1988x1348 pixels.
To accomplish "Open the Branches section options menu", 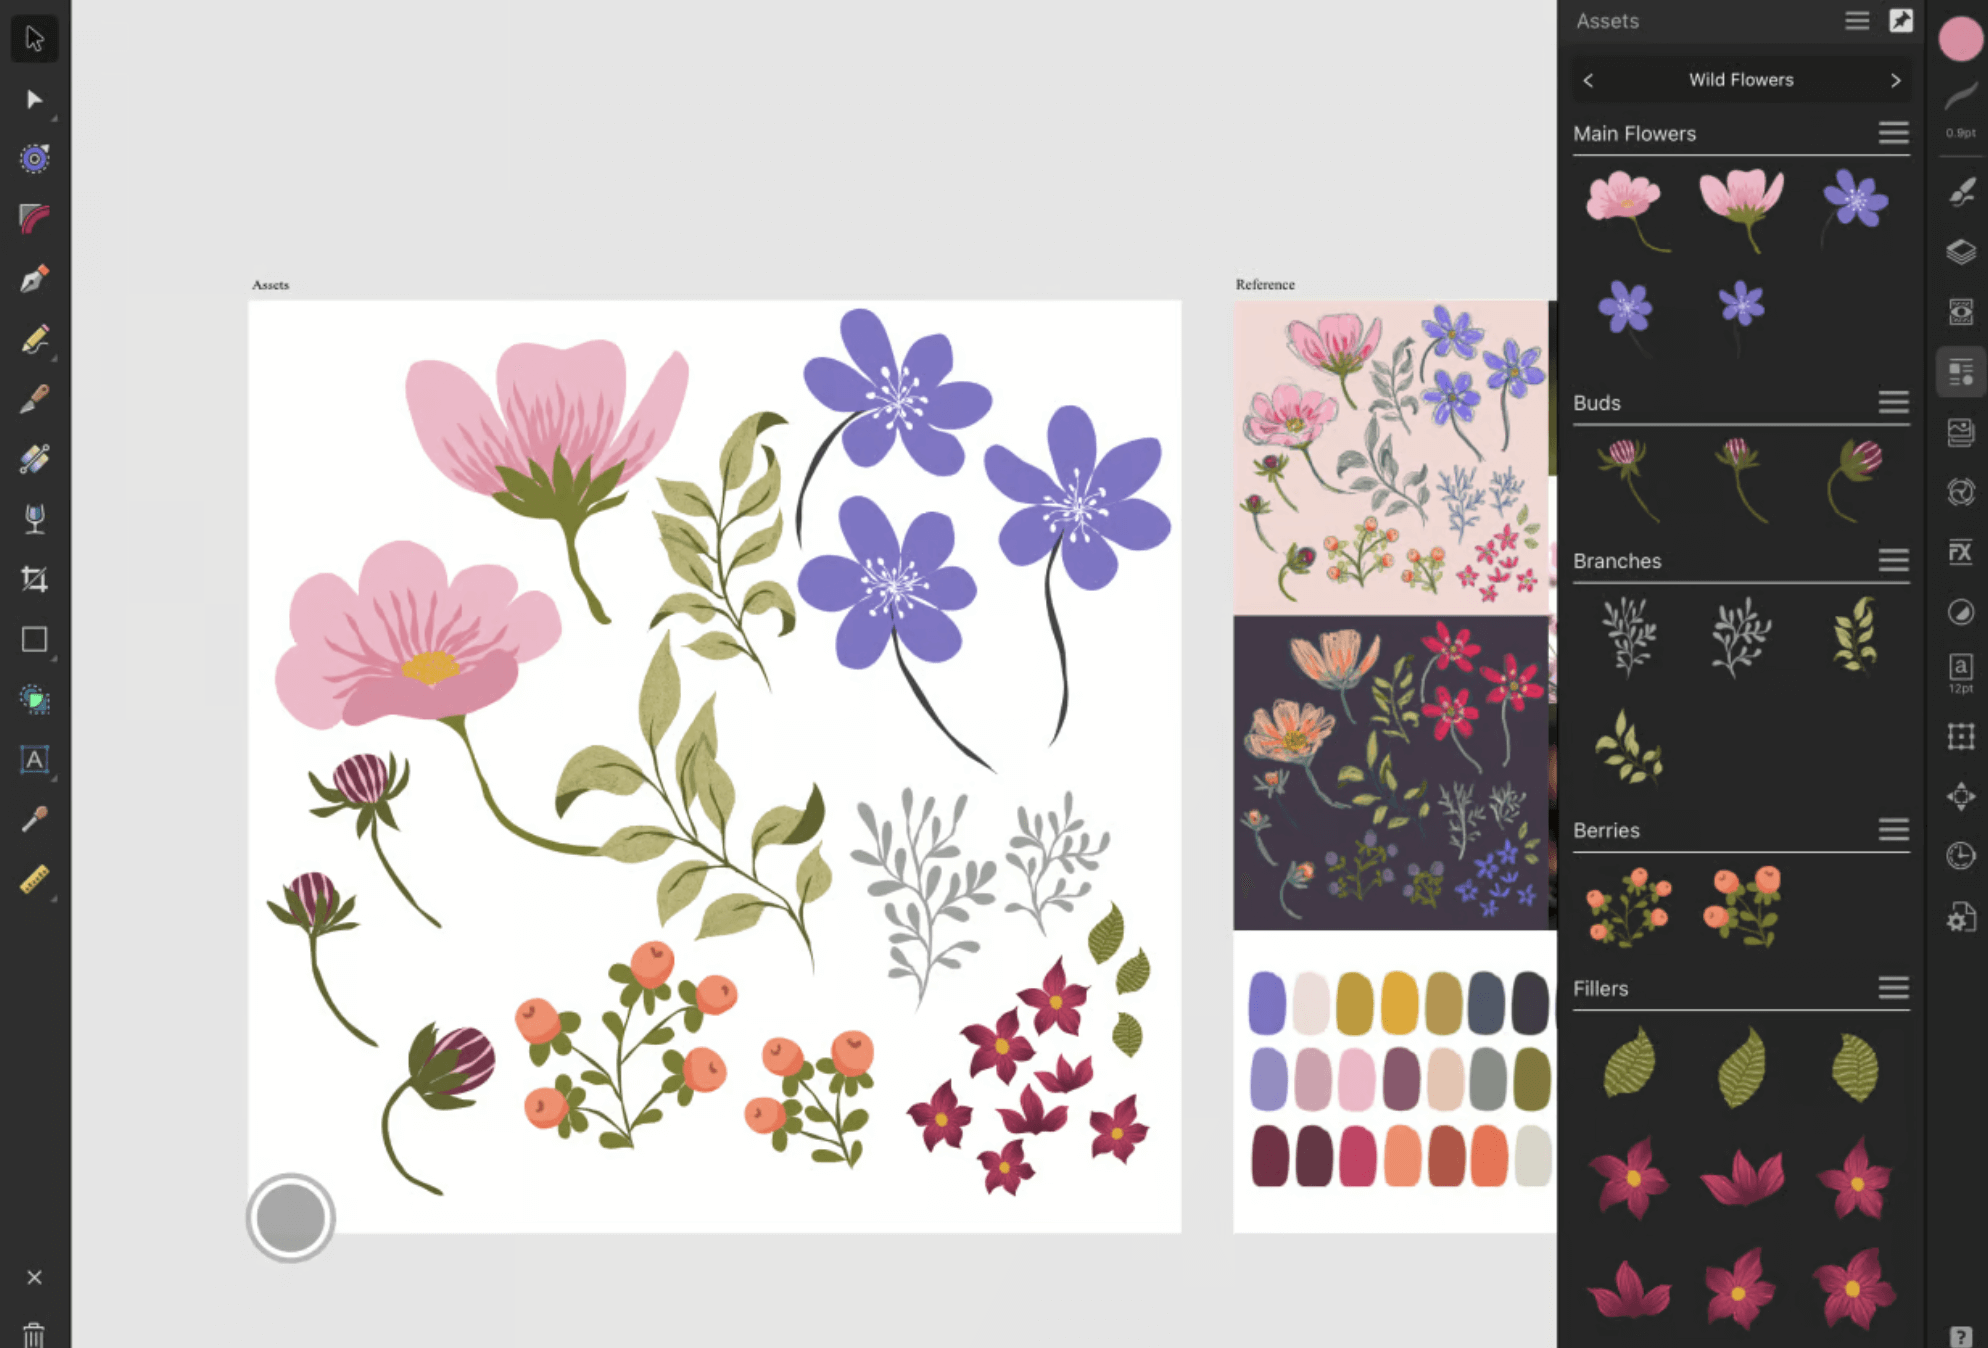I will 1894,561.
